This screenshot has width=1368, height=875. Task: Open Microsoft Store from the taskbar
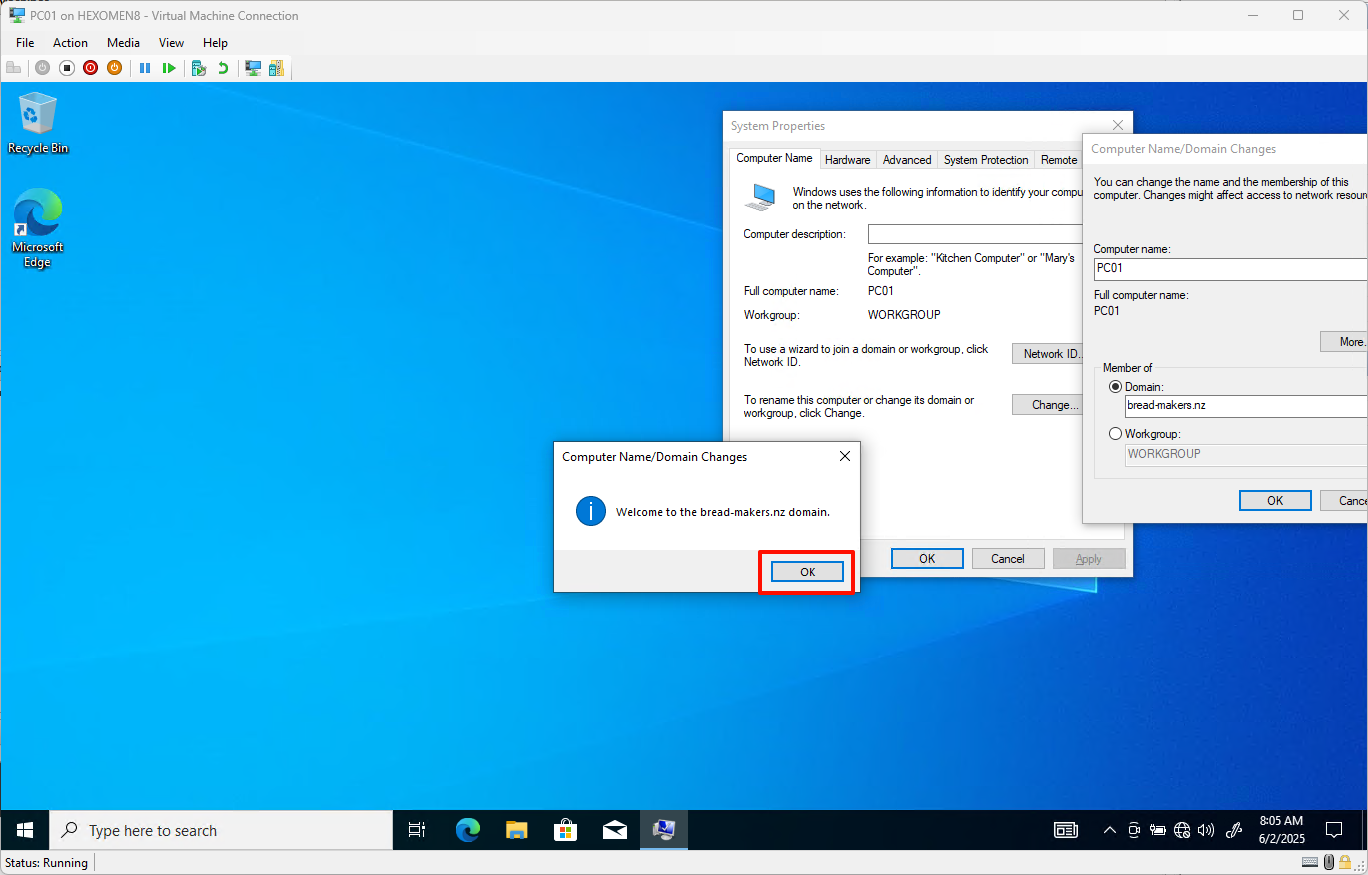point(565,830)
